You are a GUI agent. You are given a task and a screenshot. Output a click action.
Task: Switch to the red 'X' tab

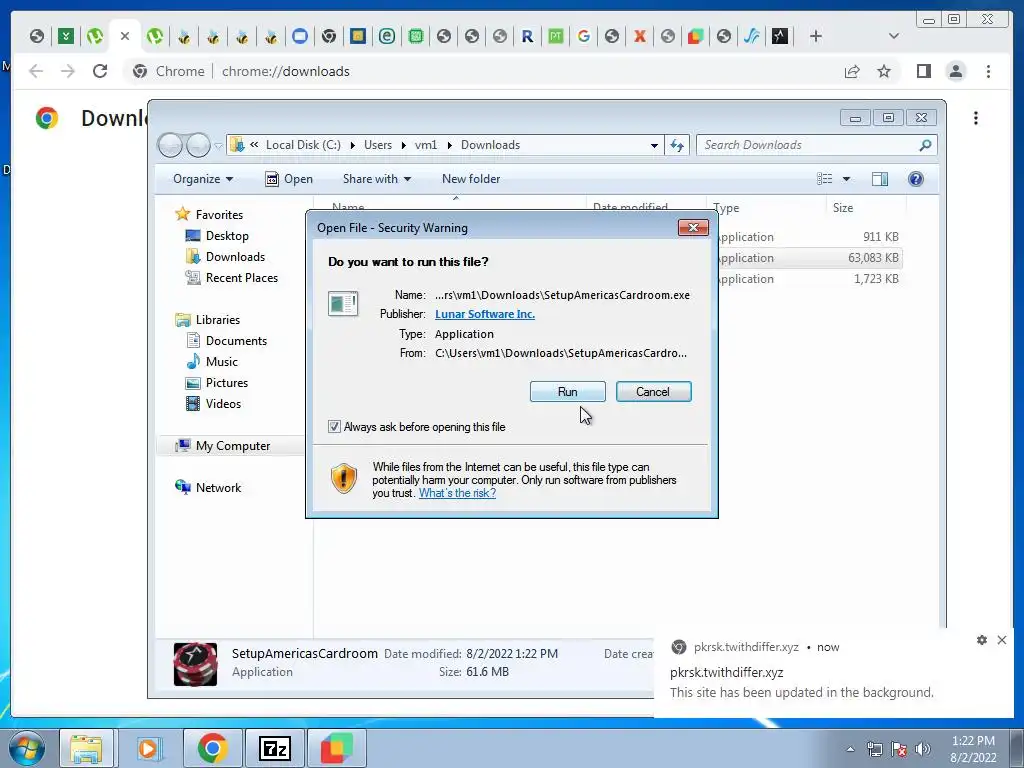(x=640, y=37)
